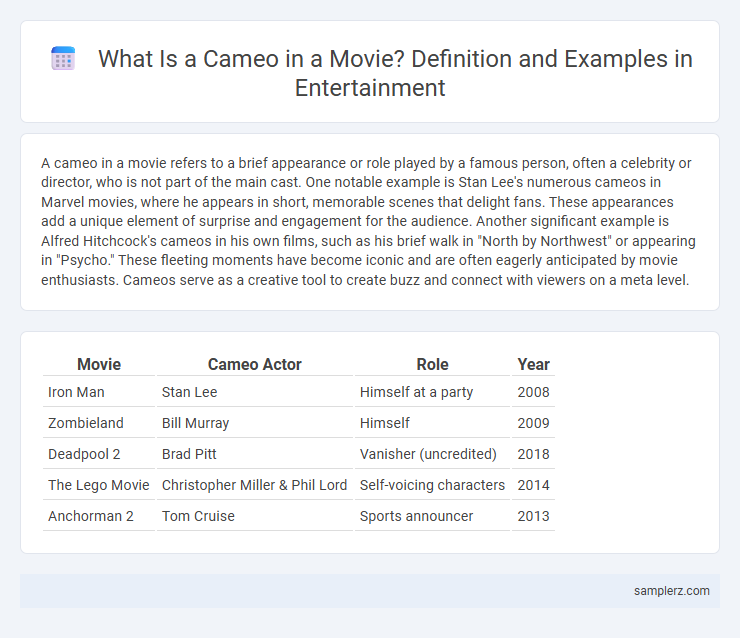This screenshot has width=740, height=638.
Task: Select the 'Movie' column header
Action: click(x=99, y=364)
